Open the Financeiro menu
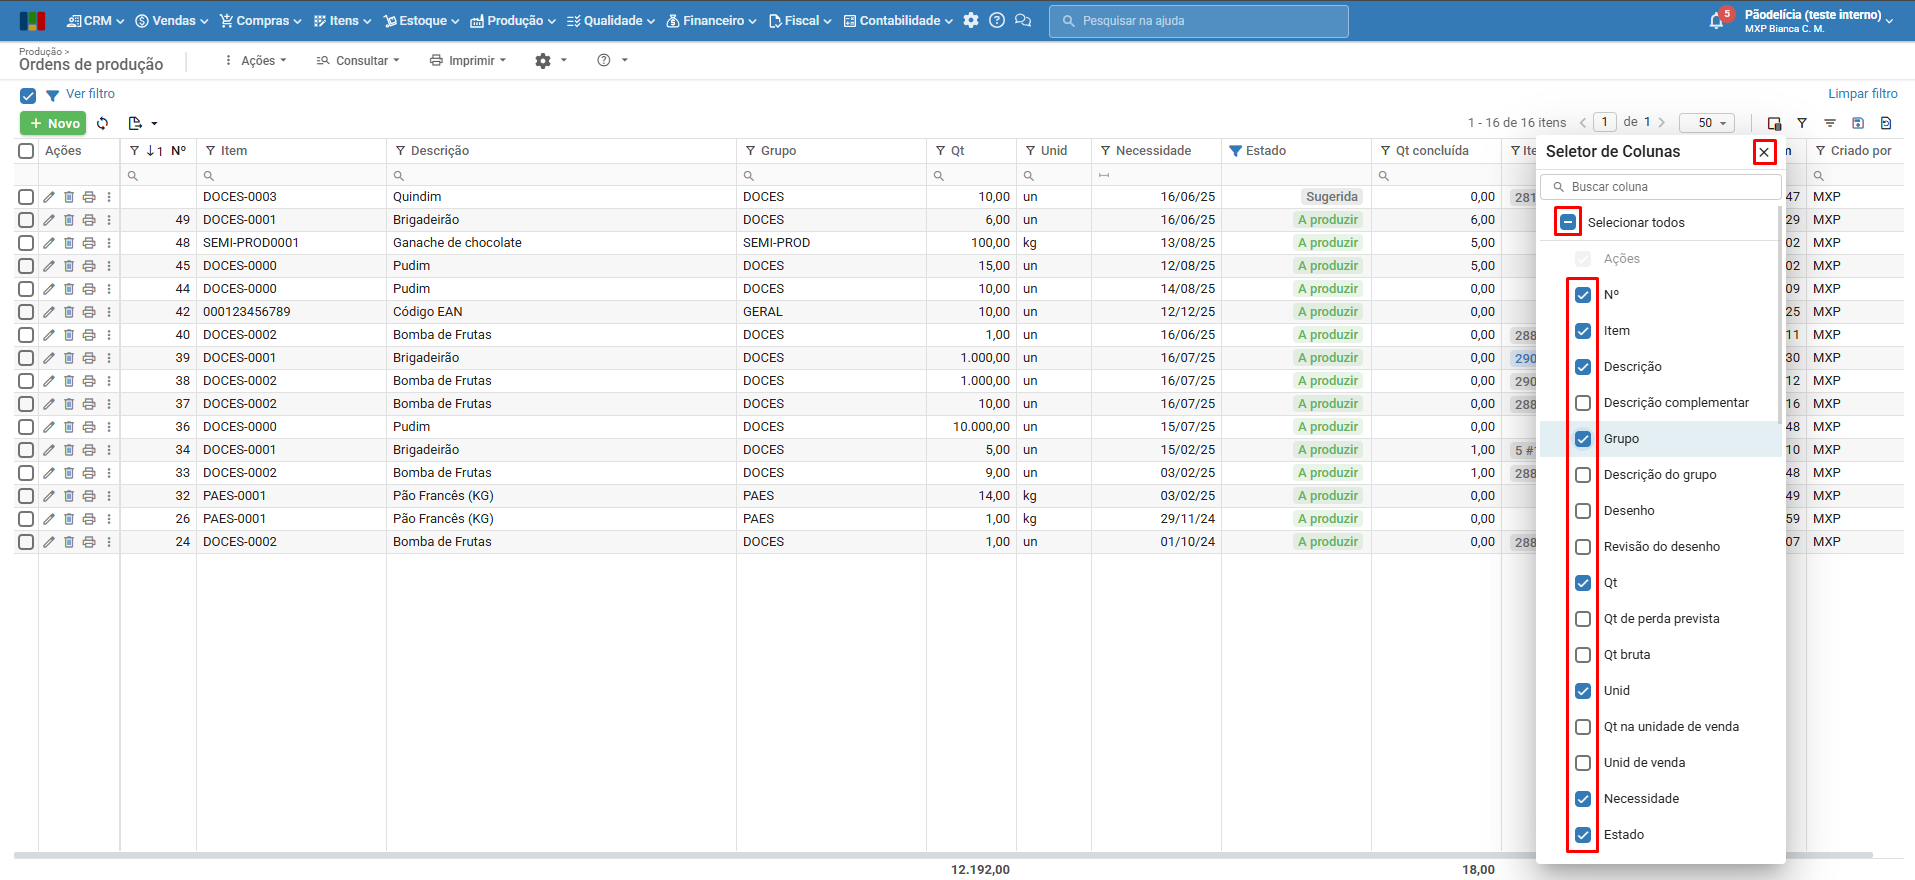 pos(711,21)
